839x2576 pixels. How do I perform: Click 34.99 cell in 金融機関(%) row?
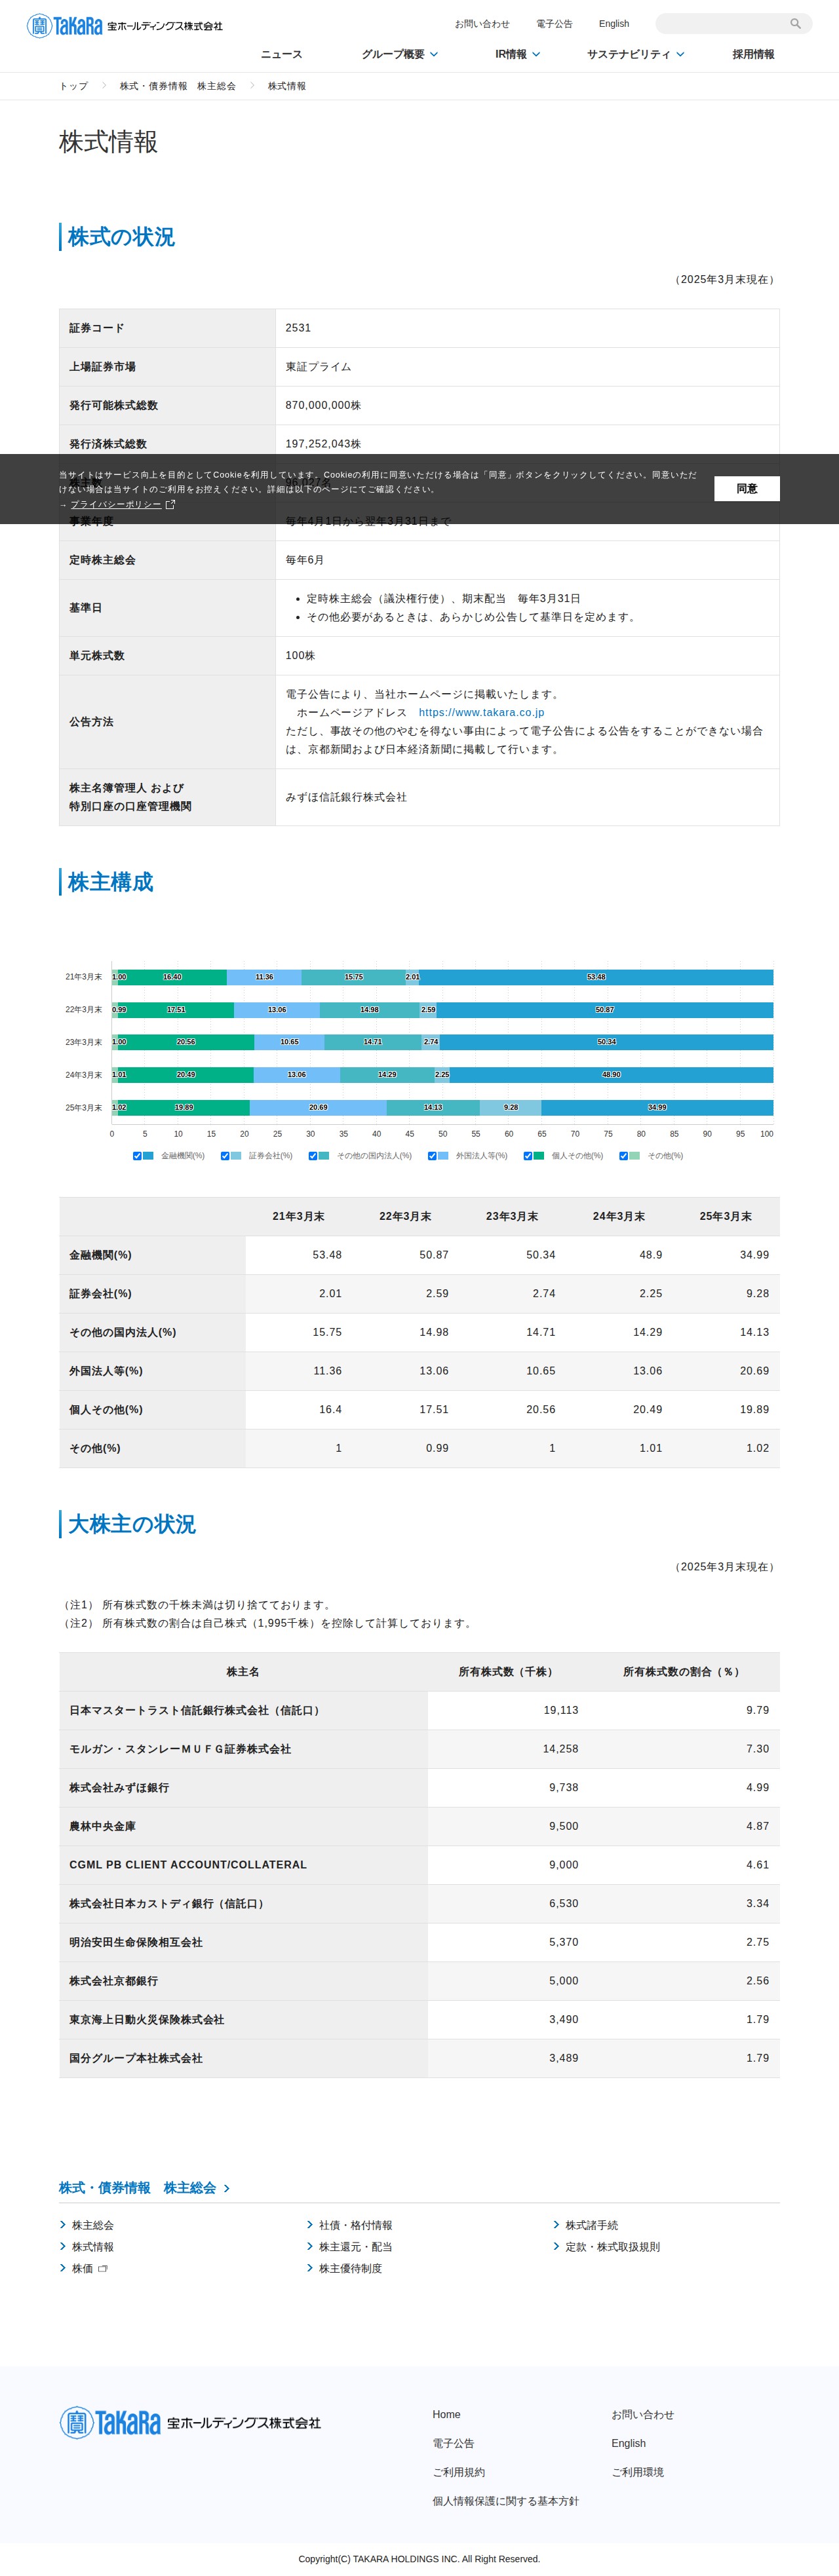[726, 1255]
